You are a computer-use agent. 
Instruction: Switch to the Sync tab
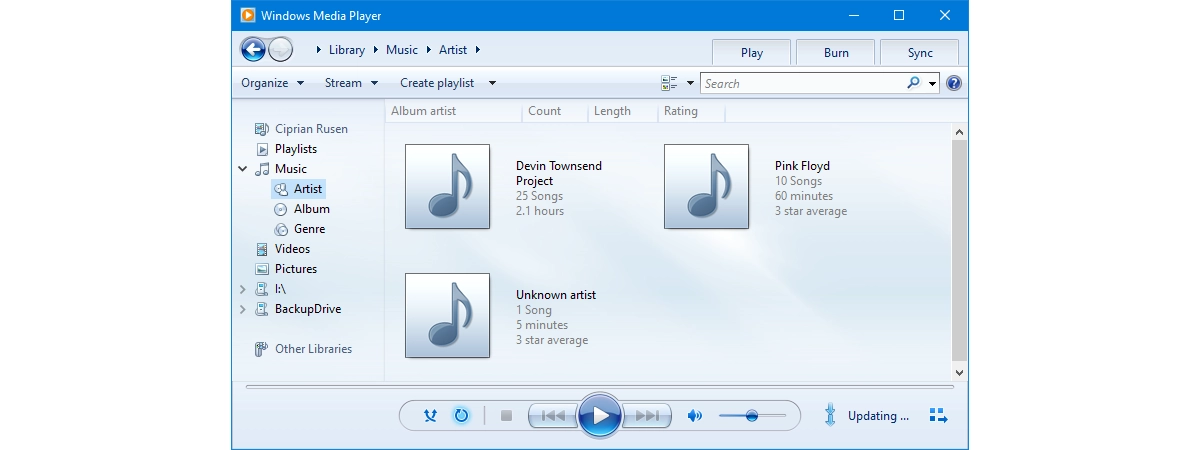[x=920, y=53]
